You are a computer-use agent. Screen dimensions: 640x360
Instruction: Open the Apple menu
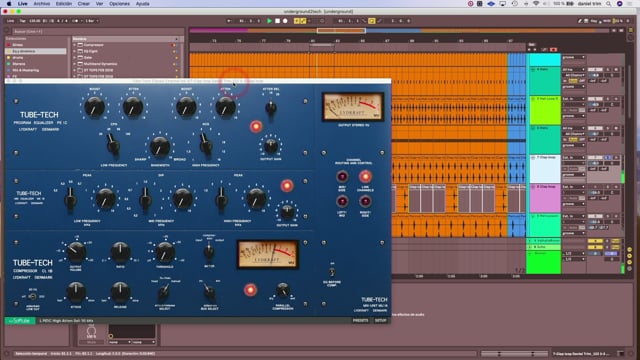9,4
